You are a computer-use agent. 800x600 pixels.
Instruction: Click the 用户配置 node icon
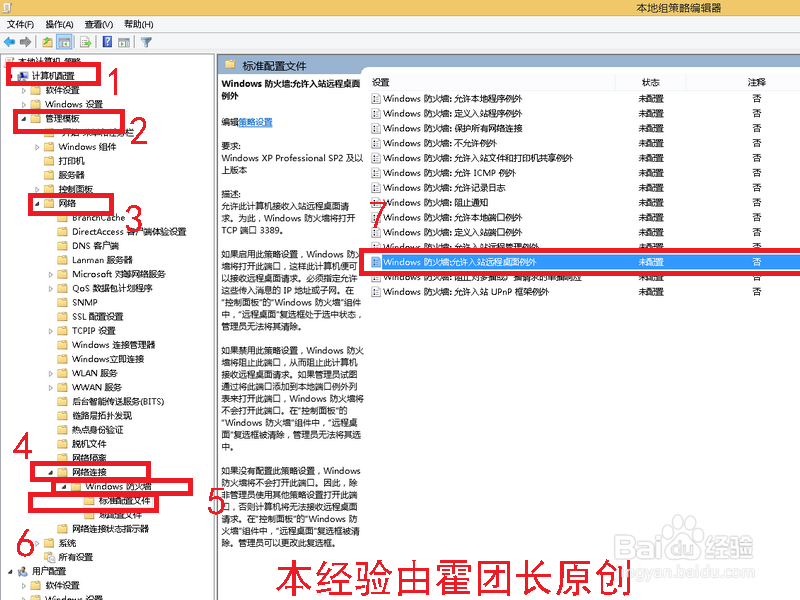[22, 571]
